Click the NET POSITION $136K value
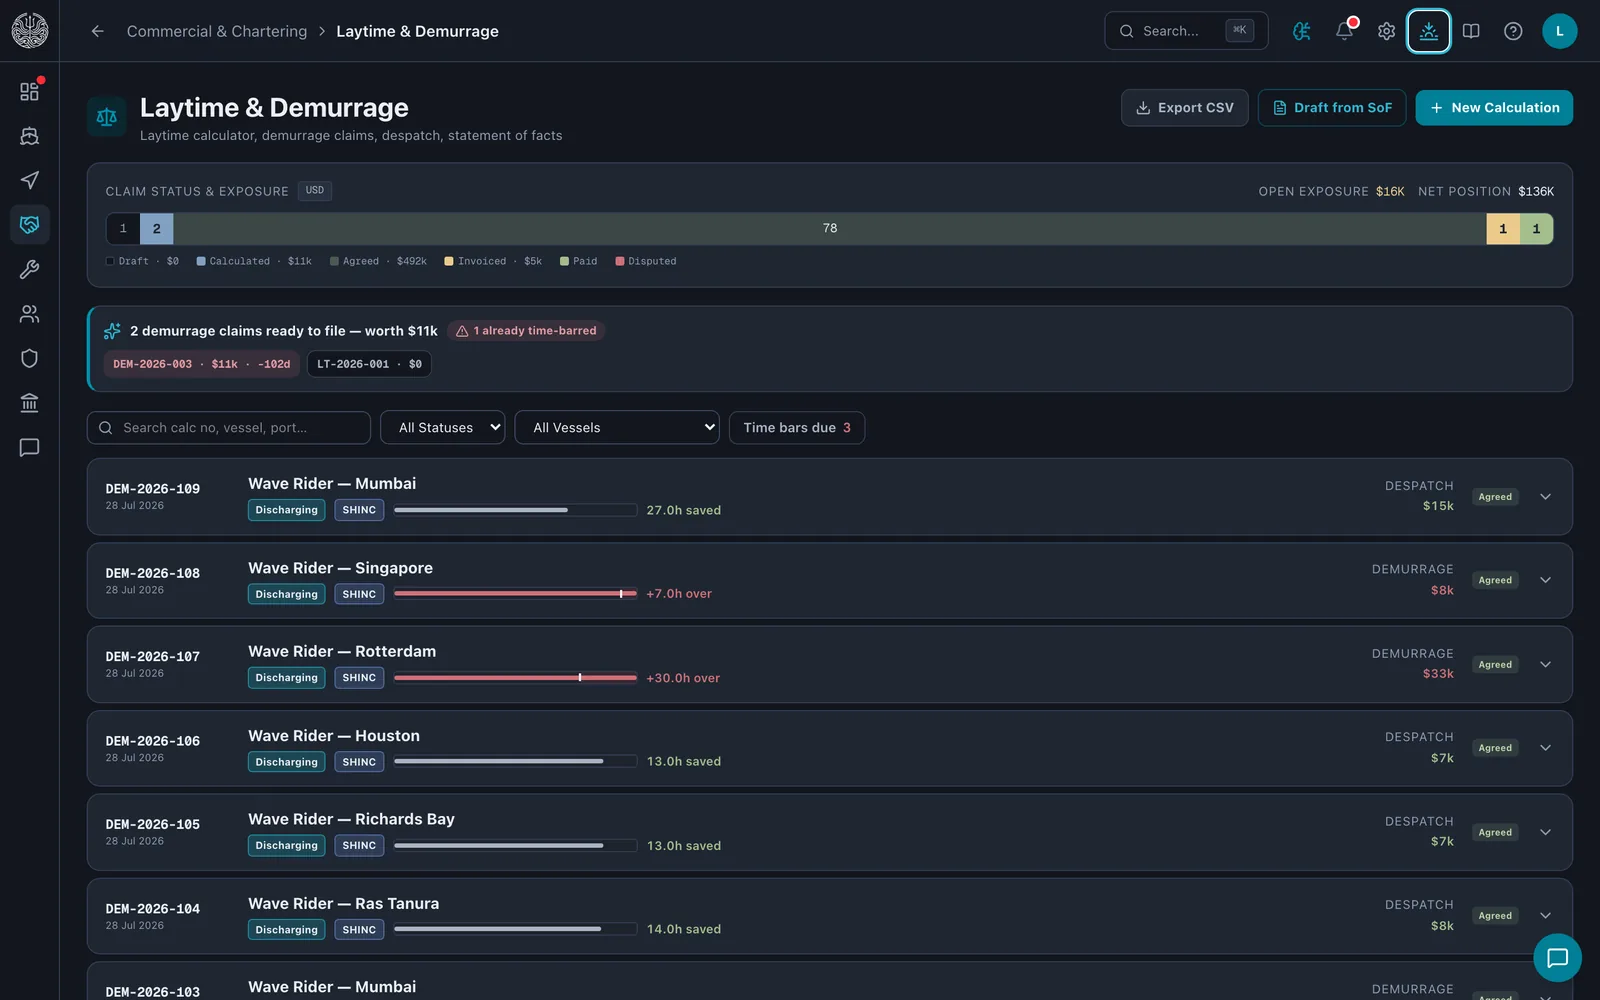Screen dimensions: 1600x1000 [x=1536, y=191]
